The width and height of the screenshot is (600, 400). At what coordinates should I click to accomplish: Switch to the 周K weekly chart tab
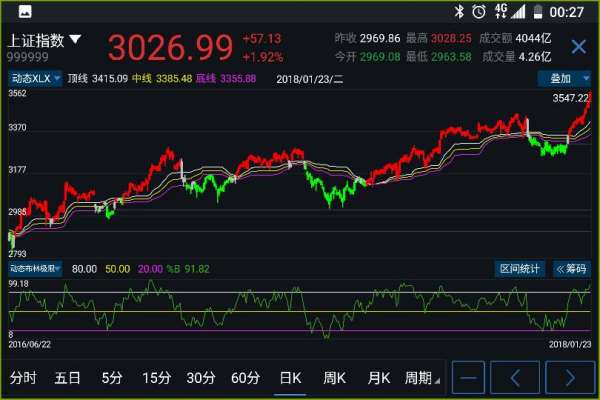[x=334, y=378]
